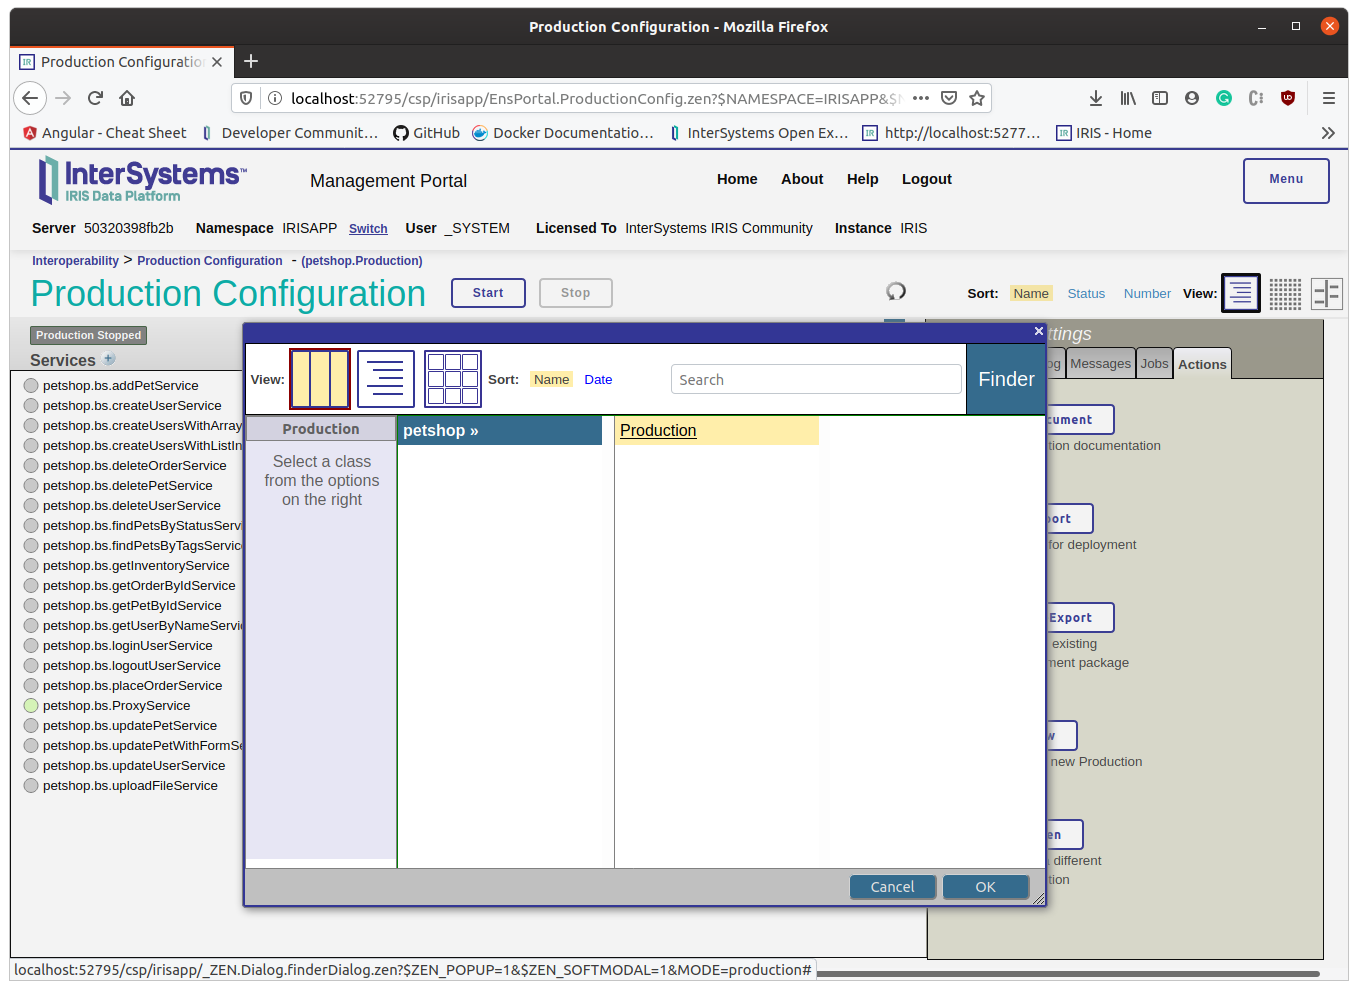Sort Finder items by Date
Image resolution: width=1358 pixels, height=990 pixels.
598,379
